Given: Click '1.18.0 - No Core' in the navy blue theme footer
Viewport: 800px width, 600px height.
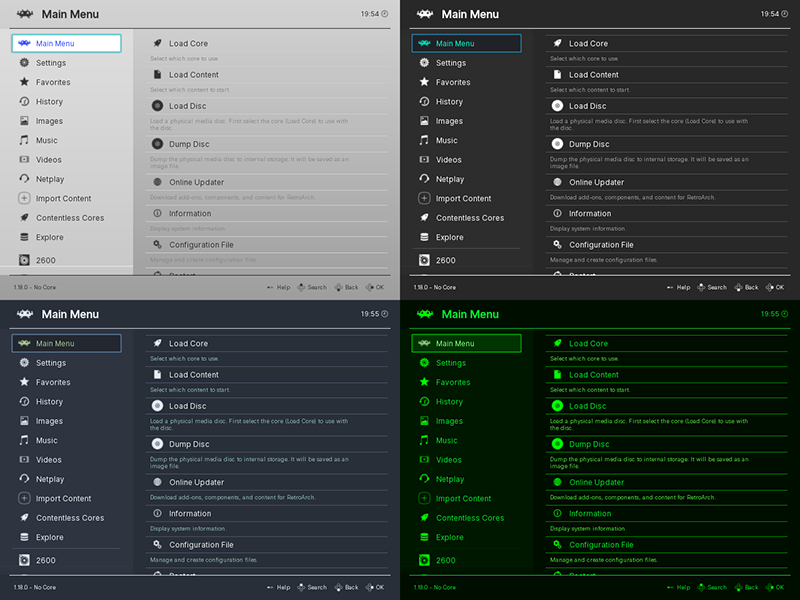Looking at the screenshot, I should tap(35, 587).
